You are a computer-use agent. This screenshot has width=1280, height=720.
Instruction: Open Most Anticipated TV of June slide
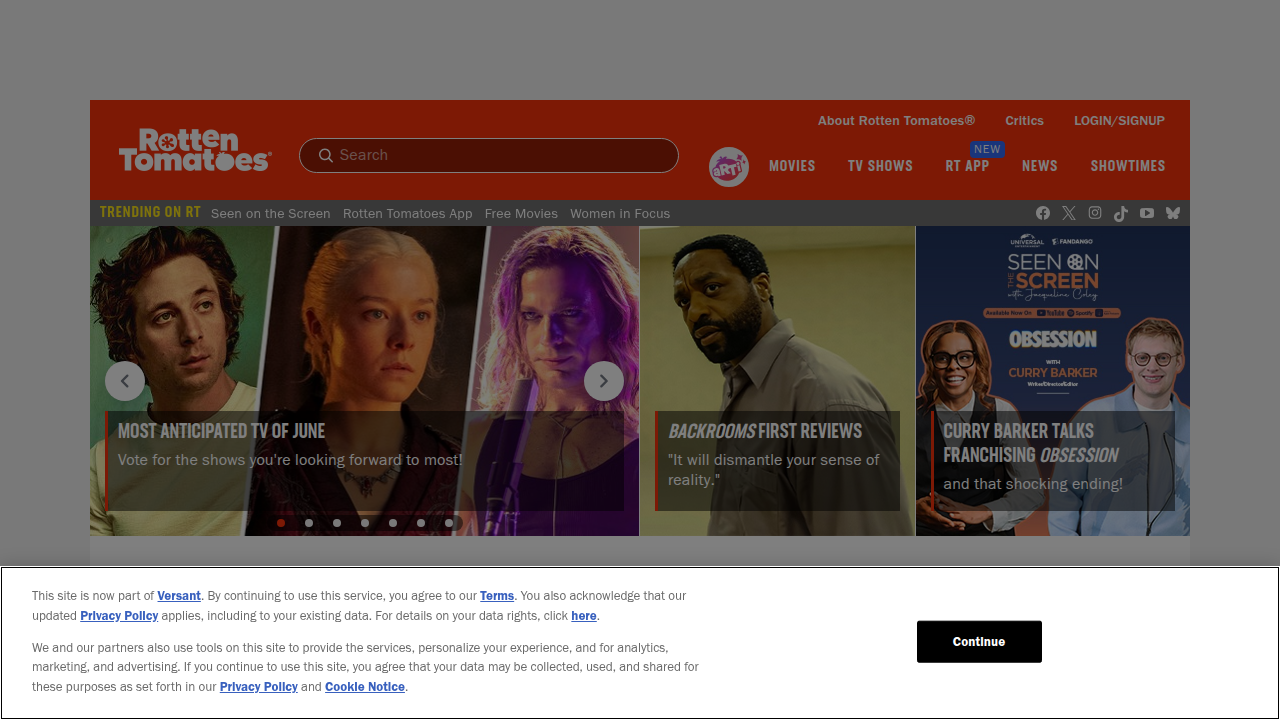(364, 381)
